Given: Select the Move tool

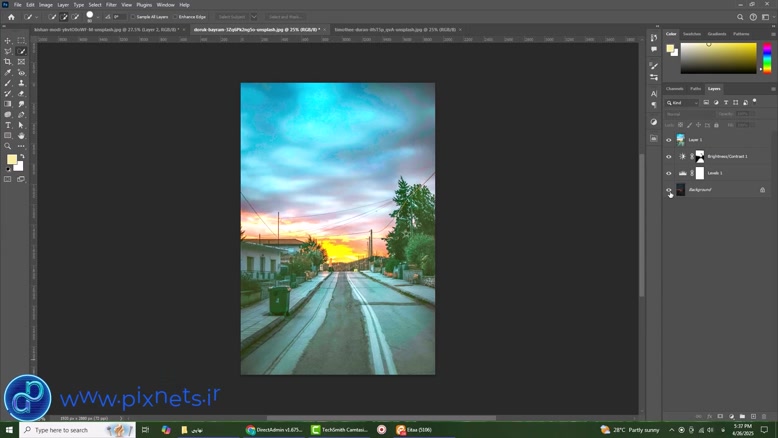Looking at the screenshot, I should [7, 41].
